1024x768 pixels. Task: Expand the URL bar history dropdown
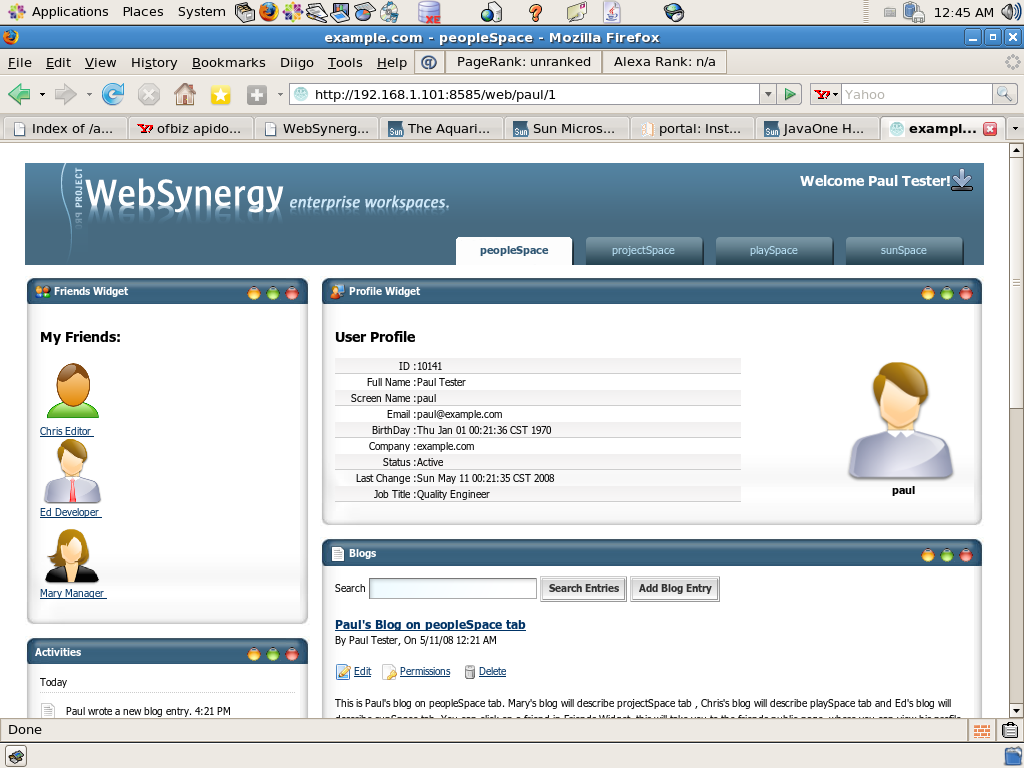768,94
